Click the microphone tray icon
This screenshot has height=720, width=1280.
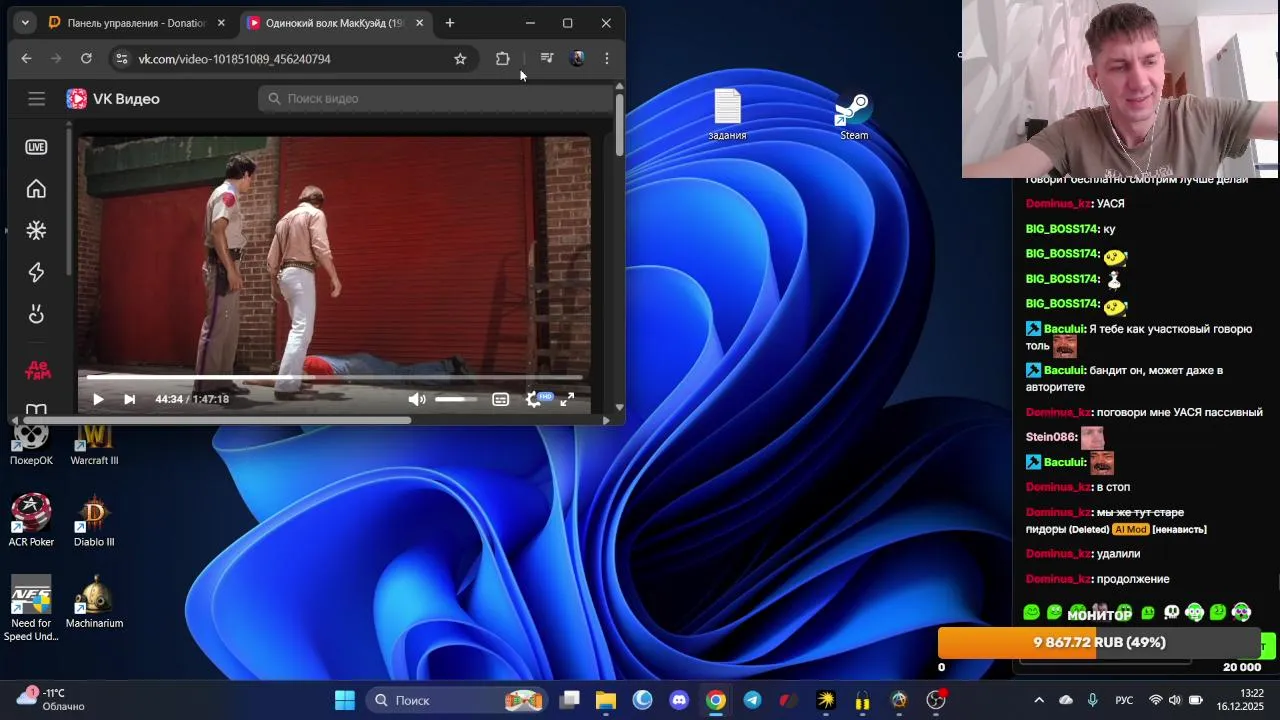tap(1092, 700)
